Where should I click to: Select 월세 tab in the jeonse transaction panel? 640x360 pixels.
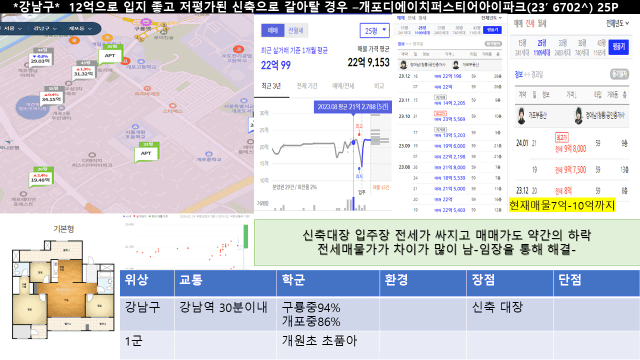(542, 24)
